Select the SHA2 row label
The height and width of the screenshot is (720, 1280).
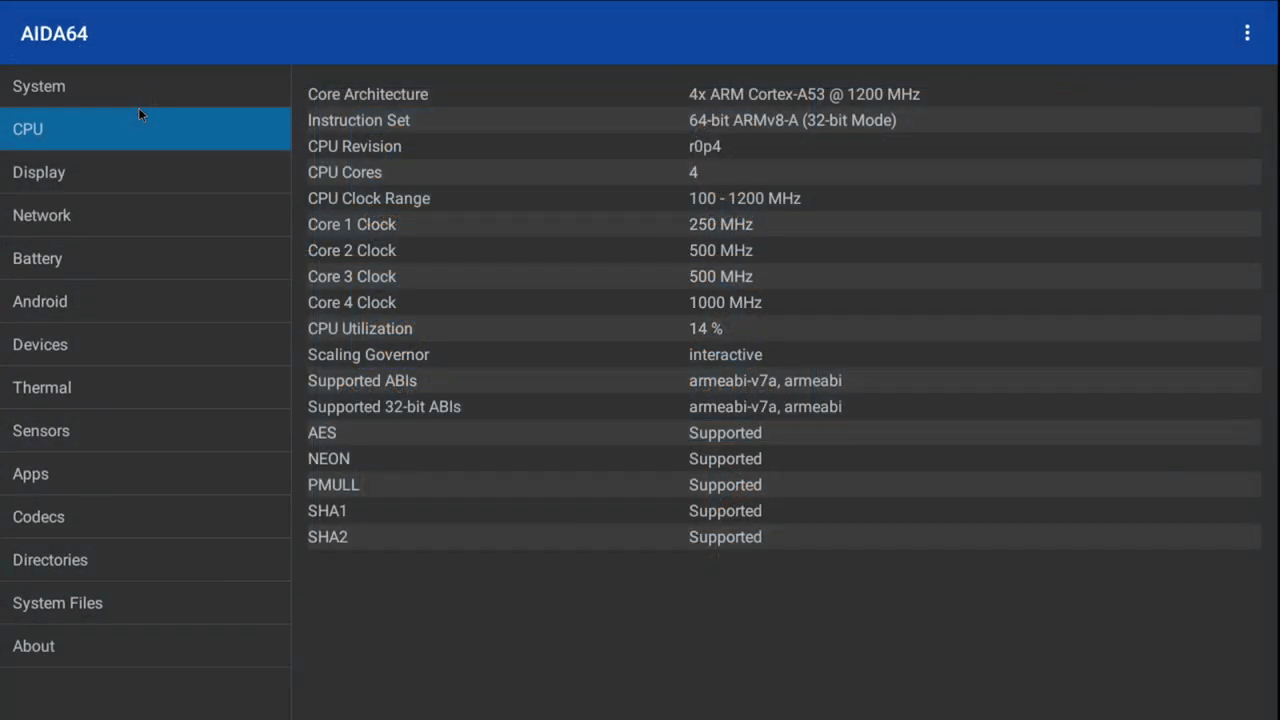pos(328,536)
